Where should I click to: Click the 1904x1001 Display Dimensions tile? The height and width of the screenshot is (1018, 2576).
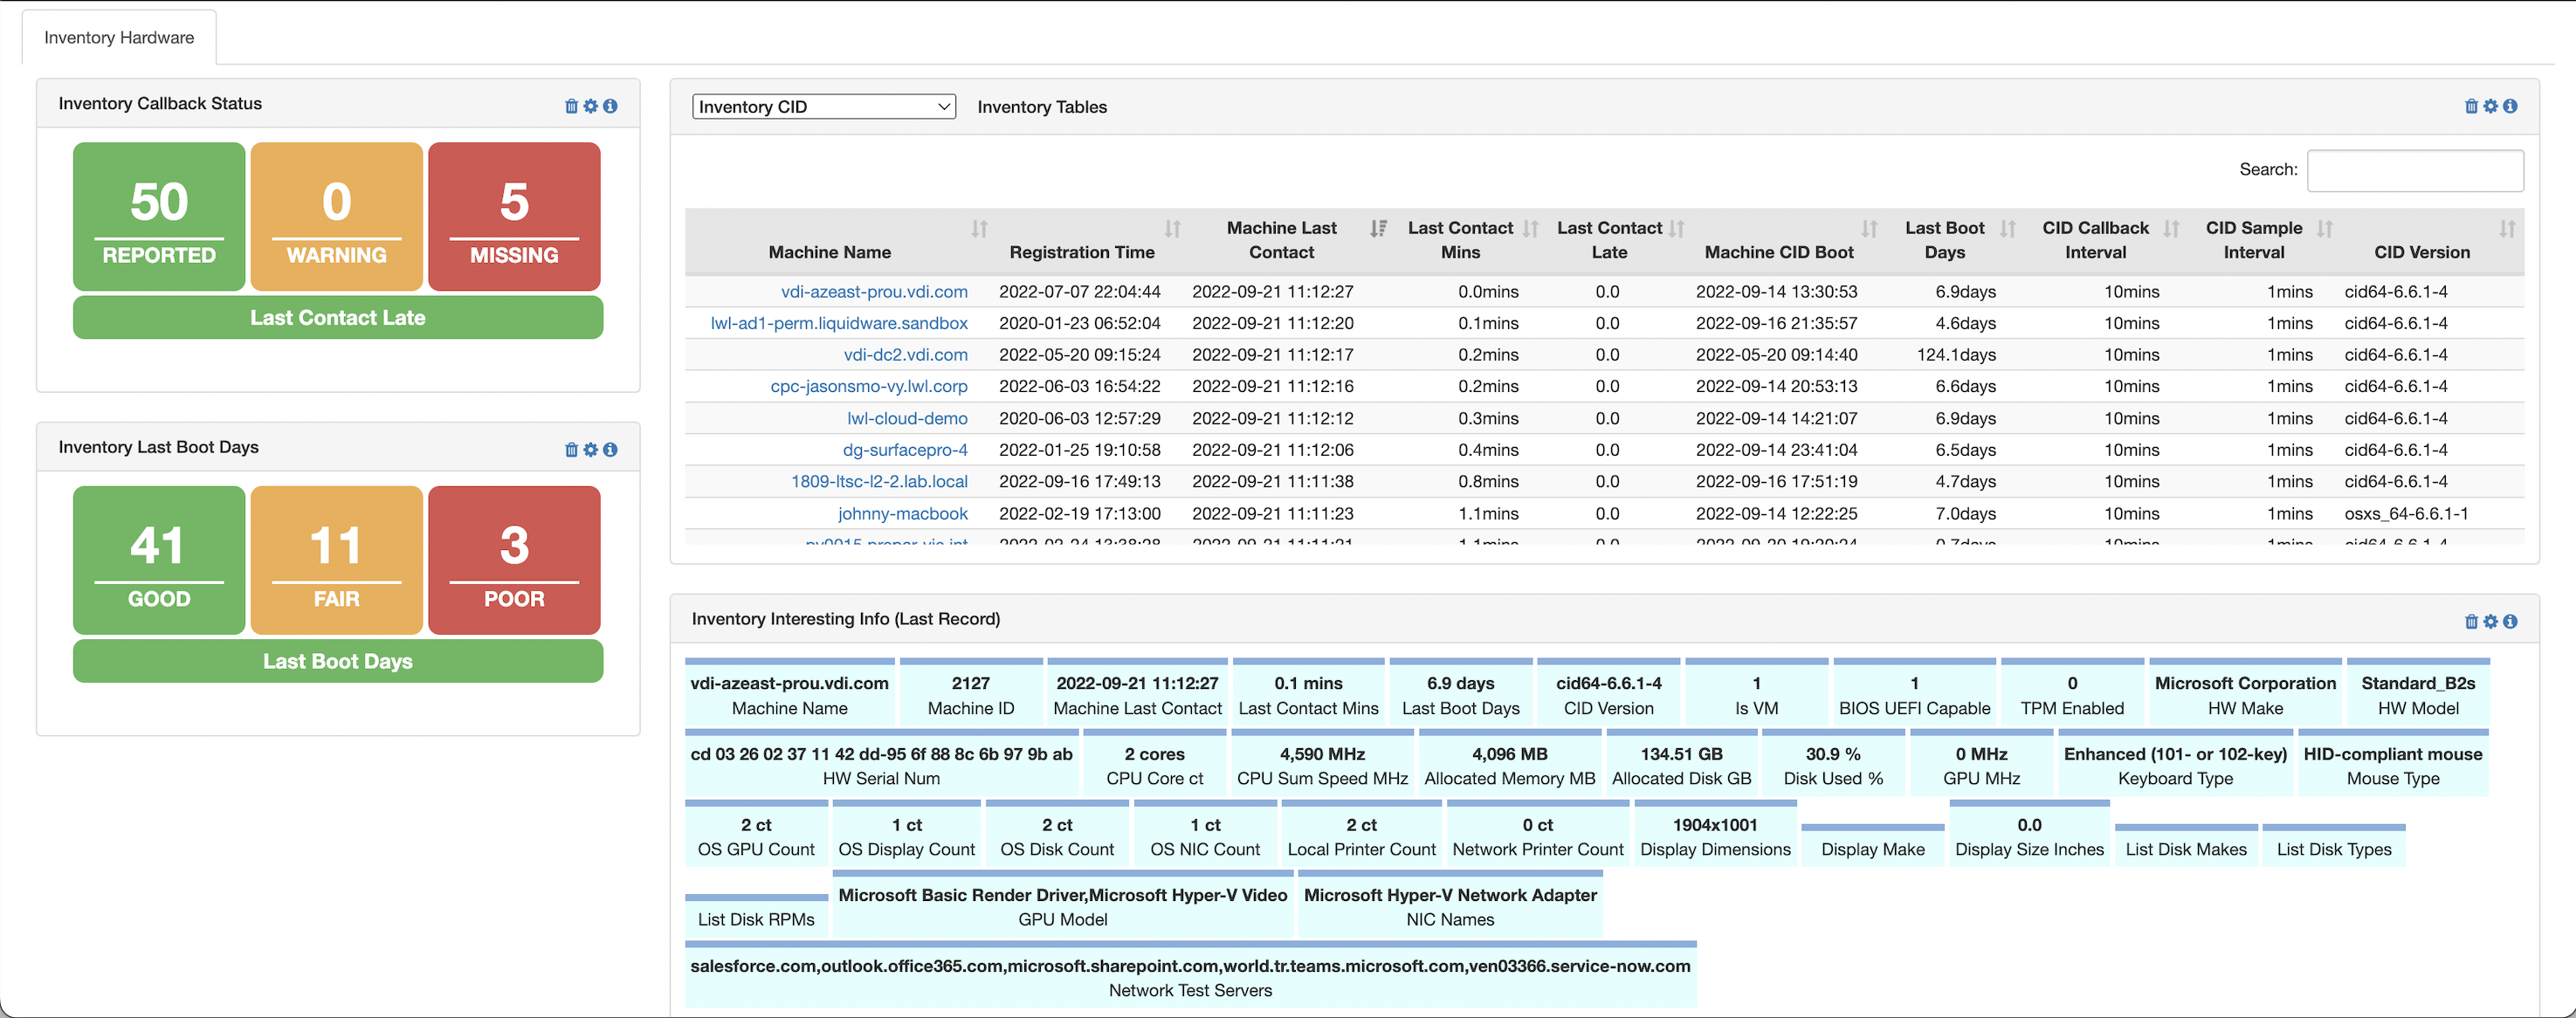click(x=1715, y=834)
